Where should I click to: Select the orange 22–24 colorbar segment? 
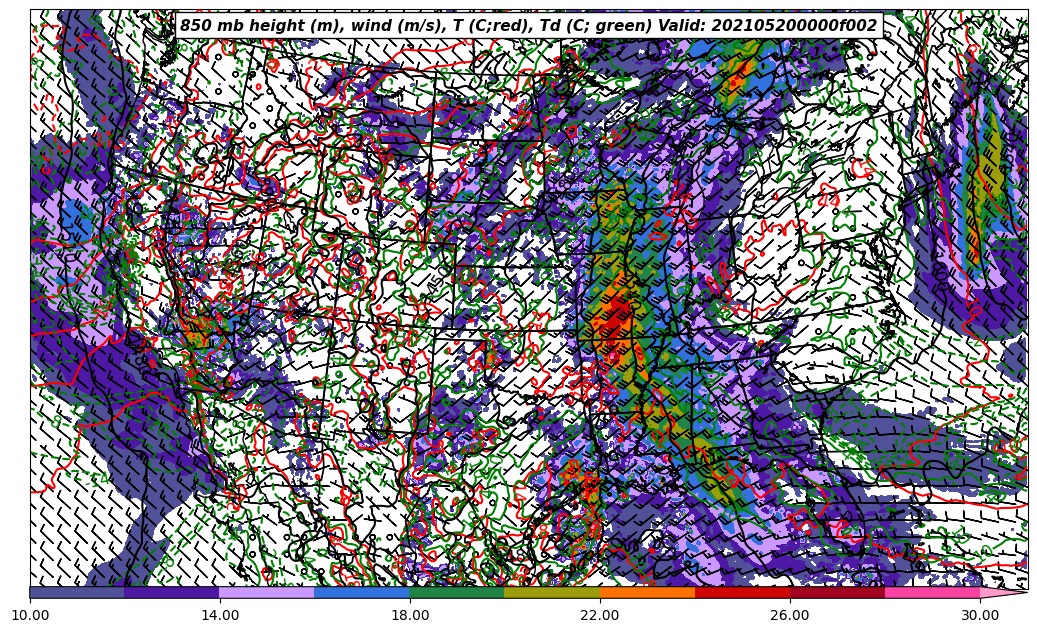click(x=647, y=592)
